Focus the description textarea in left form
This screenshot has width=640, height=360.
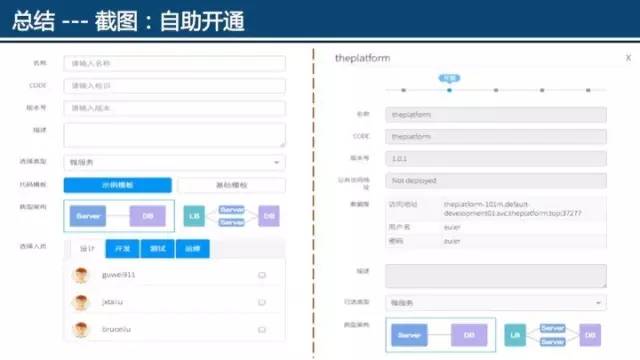tap(175, 135)
